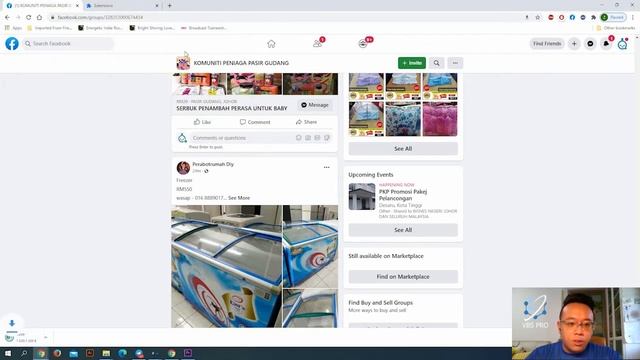Click See All under Upcoming Events

[403, 230]
